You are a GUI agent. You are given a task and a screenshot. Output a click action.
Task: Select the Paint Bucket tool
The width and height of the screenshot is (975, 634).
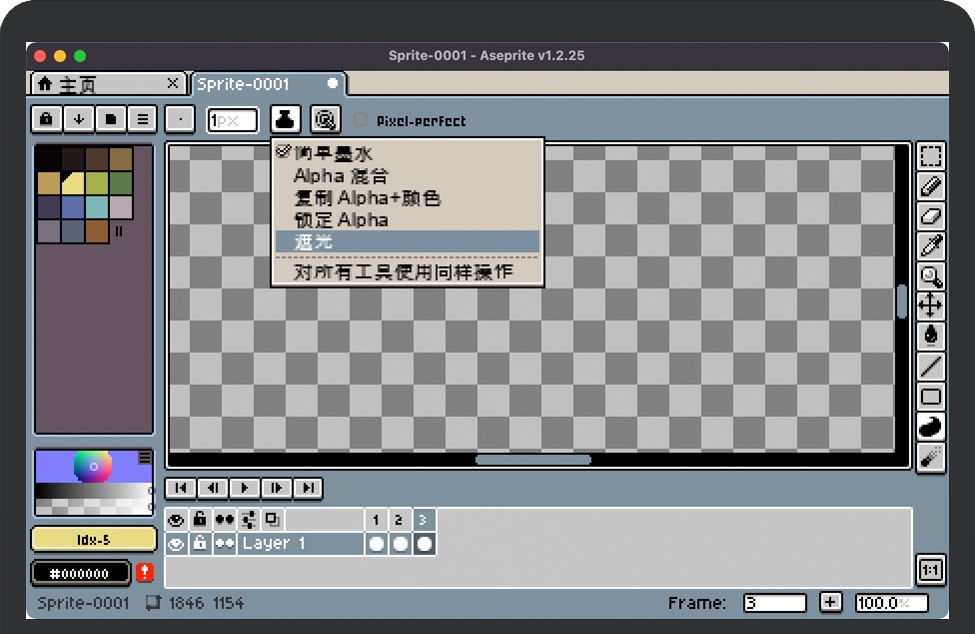pyautogui.click(x=931, y=336)
